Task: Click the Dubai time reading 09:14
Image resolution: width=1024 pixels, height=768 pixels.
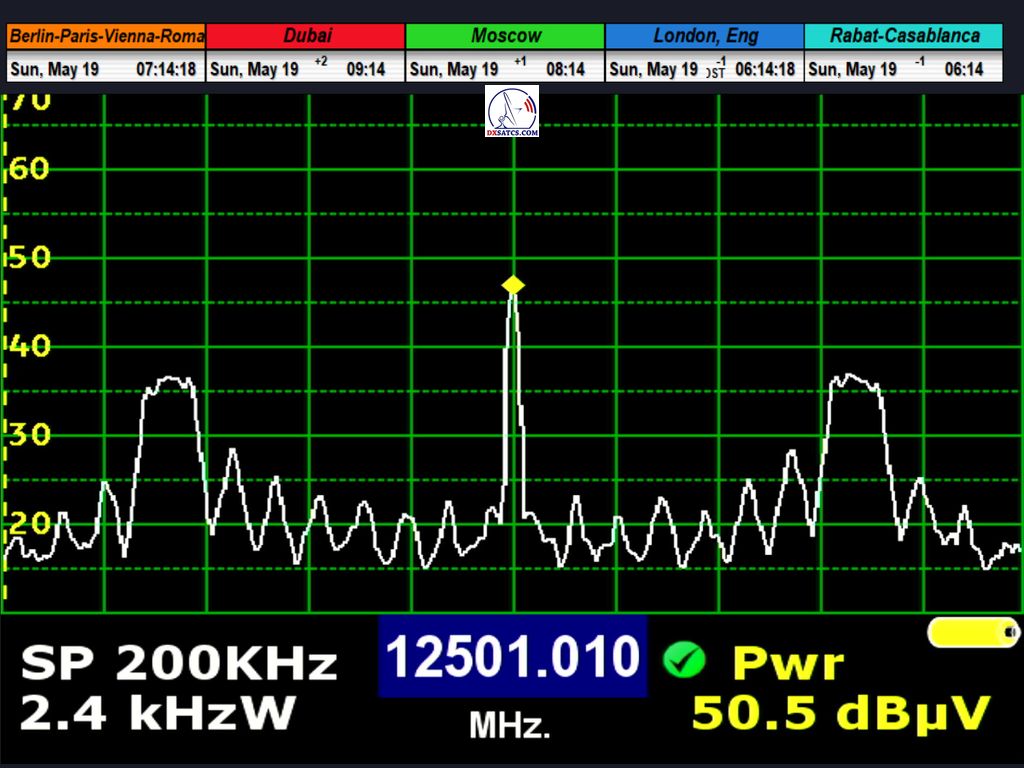Action: [x=365, y=70]
